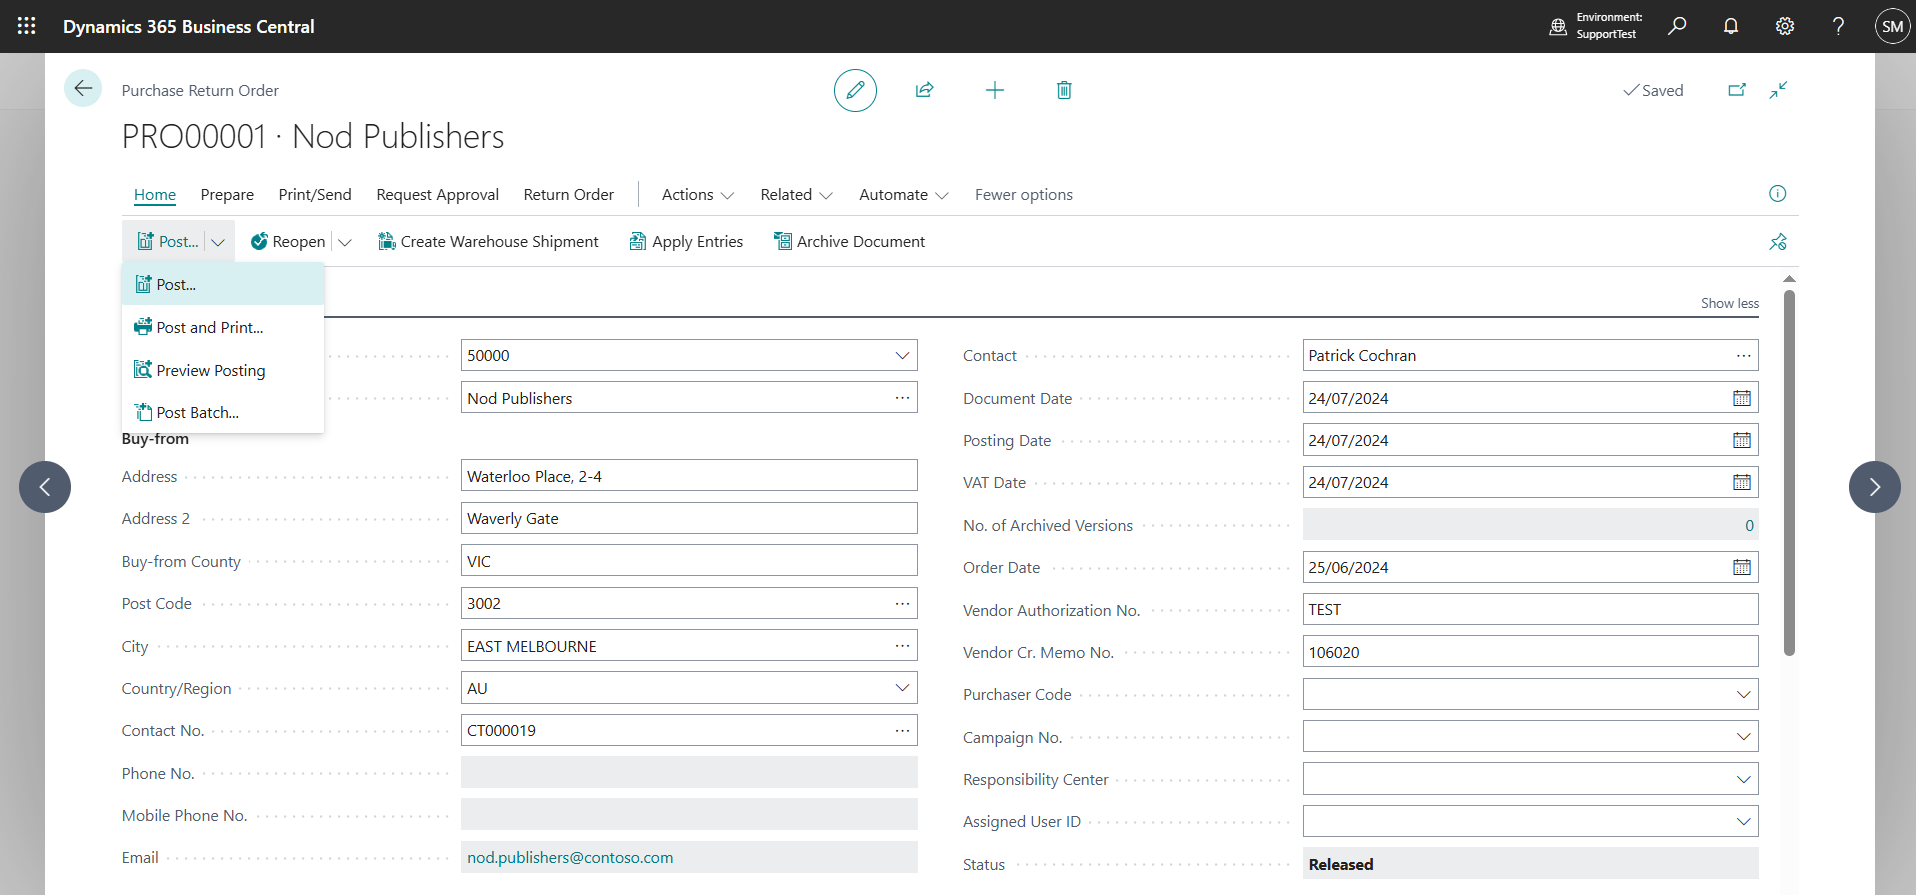1916x895 pixels.
Task: Open the app launcher waffle menu
Action: (27, 26)
